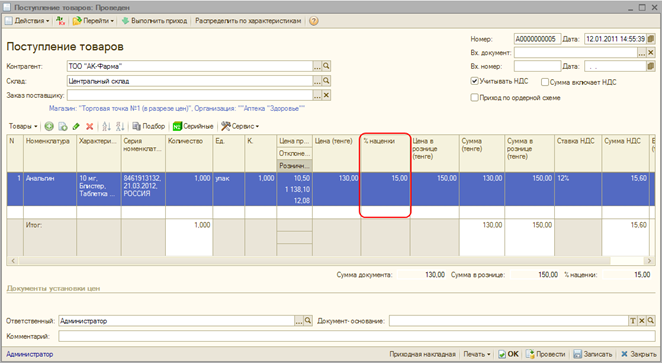Open help question mark icon

[x=313, y=21]
